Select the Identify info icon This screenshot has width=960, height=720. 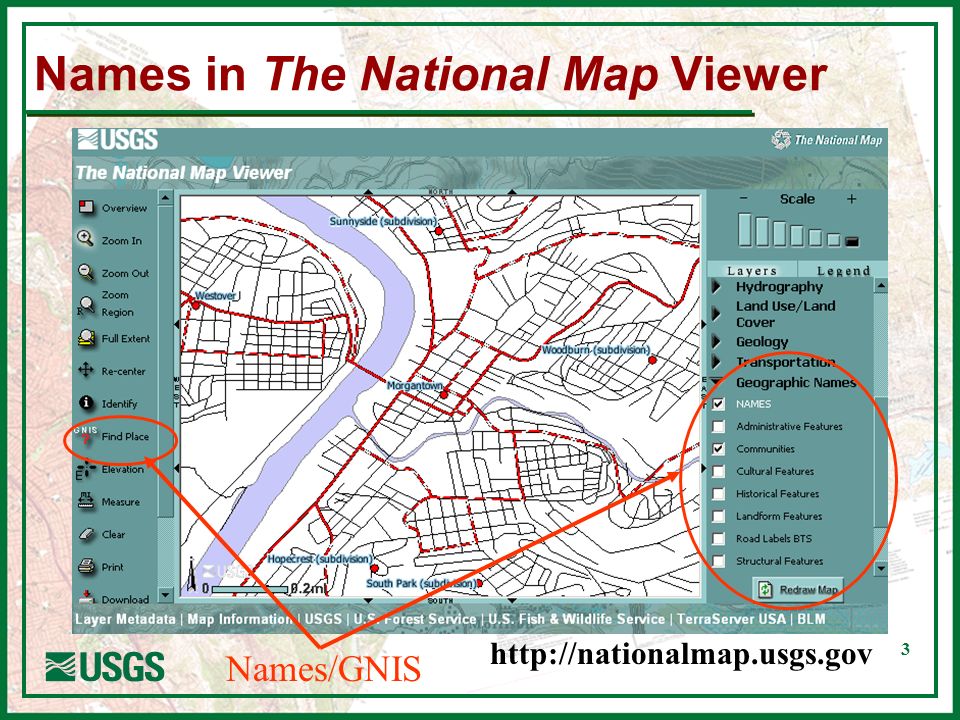(x=86, y=402)
